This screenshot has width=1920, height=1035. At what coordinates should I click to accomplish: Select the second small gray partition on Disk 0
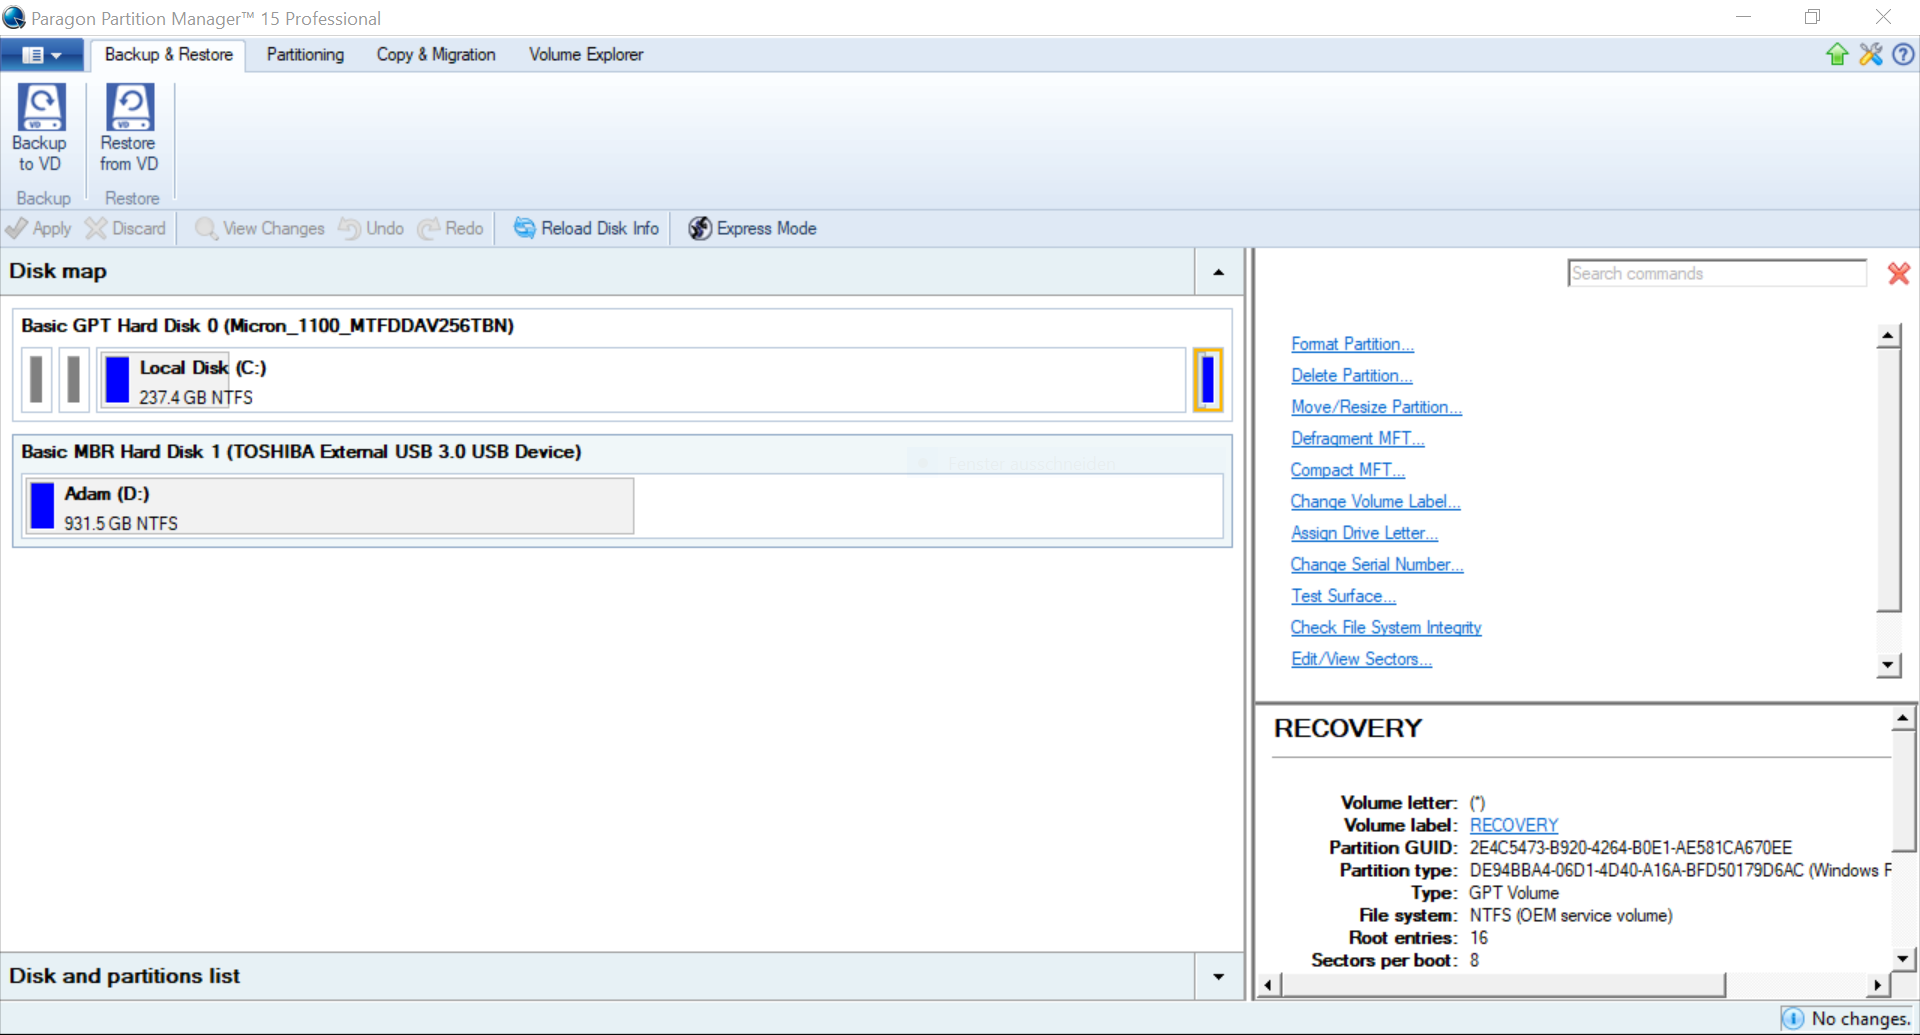coord(73,380)
